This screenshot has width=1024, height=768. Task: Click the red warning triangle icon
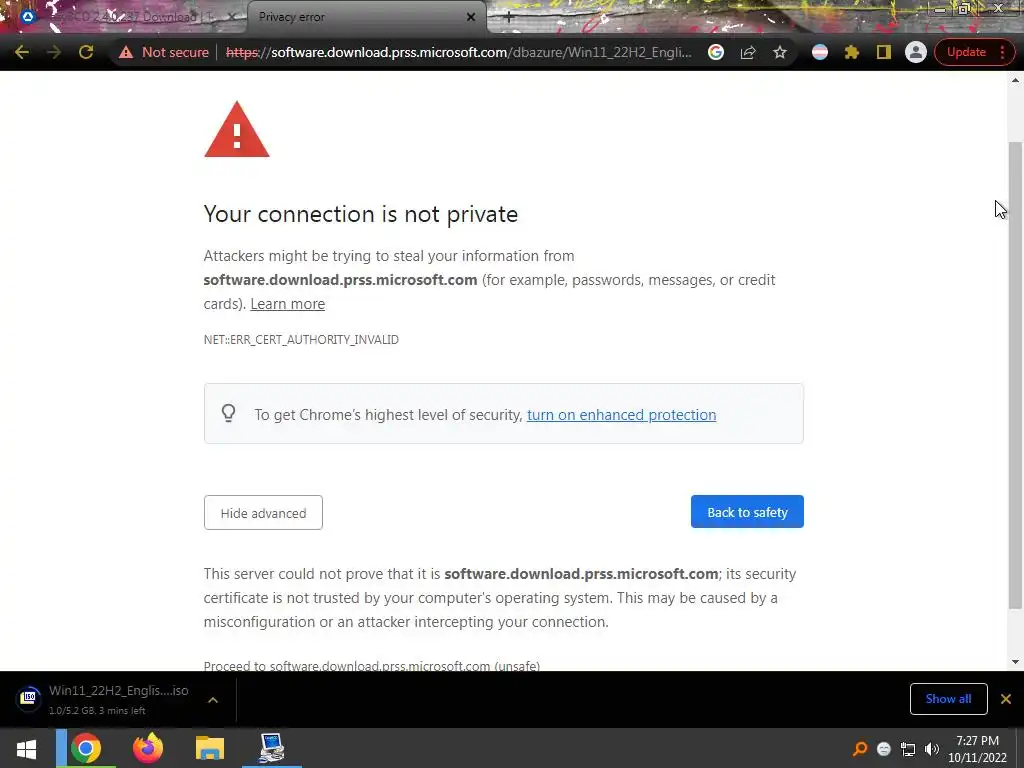[x=236, y=131]
